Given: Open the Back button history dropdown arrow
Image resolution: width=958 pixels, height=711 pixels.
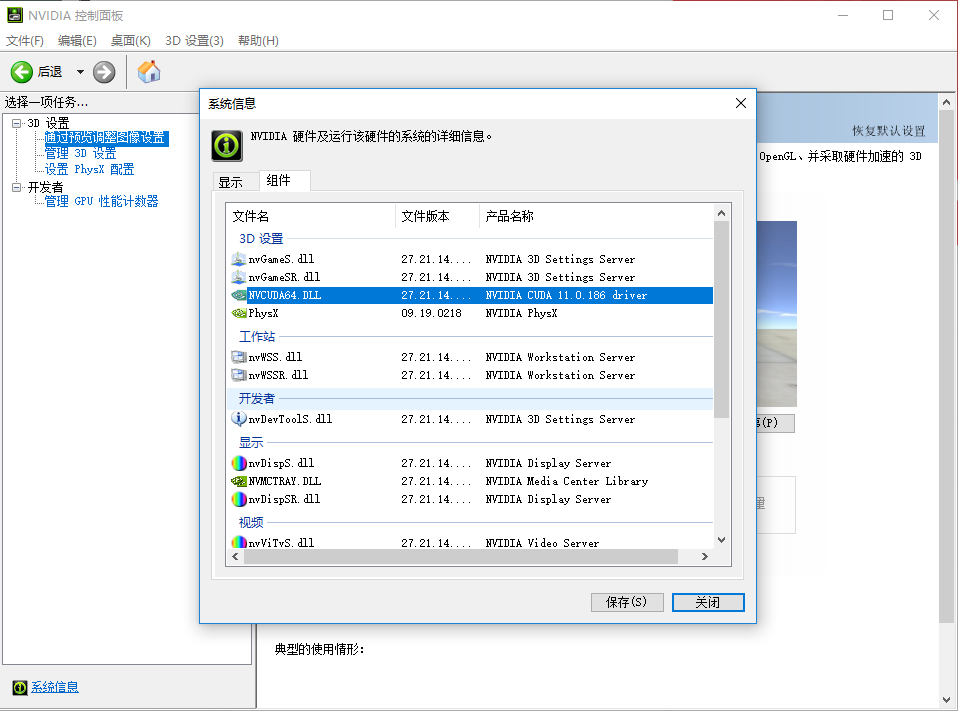Looking at the screenshot, I should pos(80,72).
